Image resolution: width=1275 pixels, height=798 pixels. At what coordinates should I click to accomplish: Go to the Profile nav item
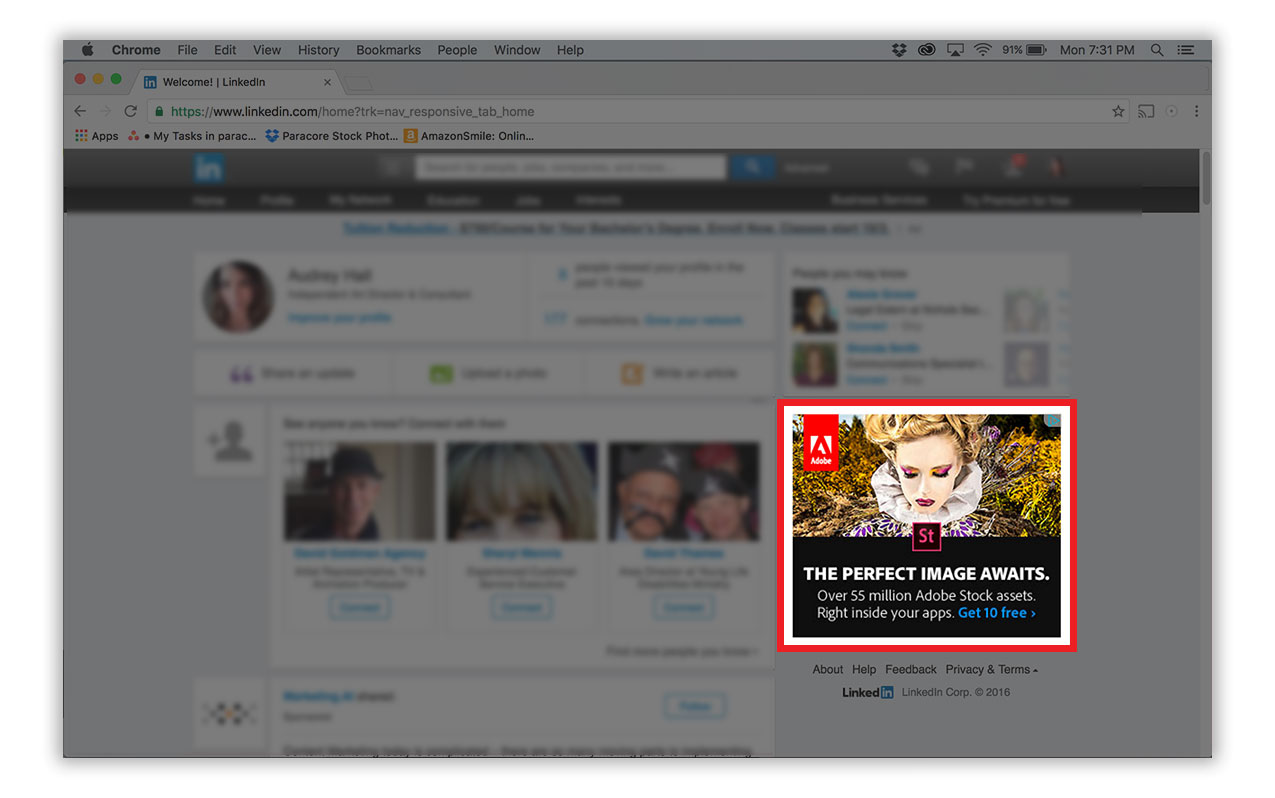[276, 200]
